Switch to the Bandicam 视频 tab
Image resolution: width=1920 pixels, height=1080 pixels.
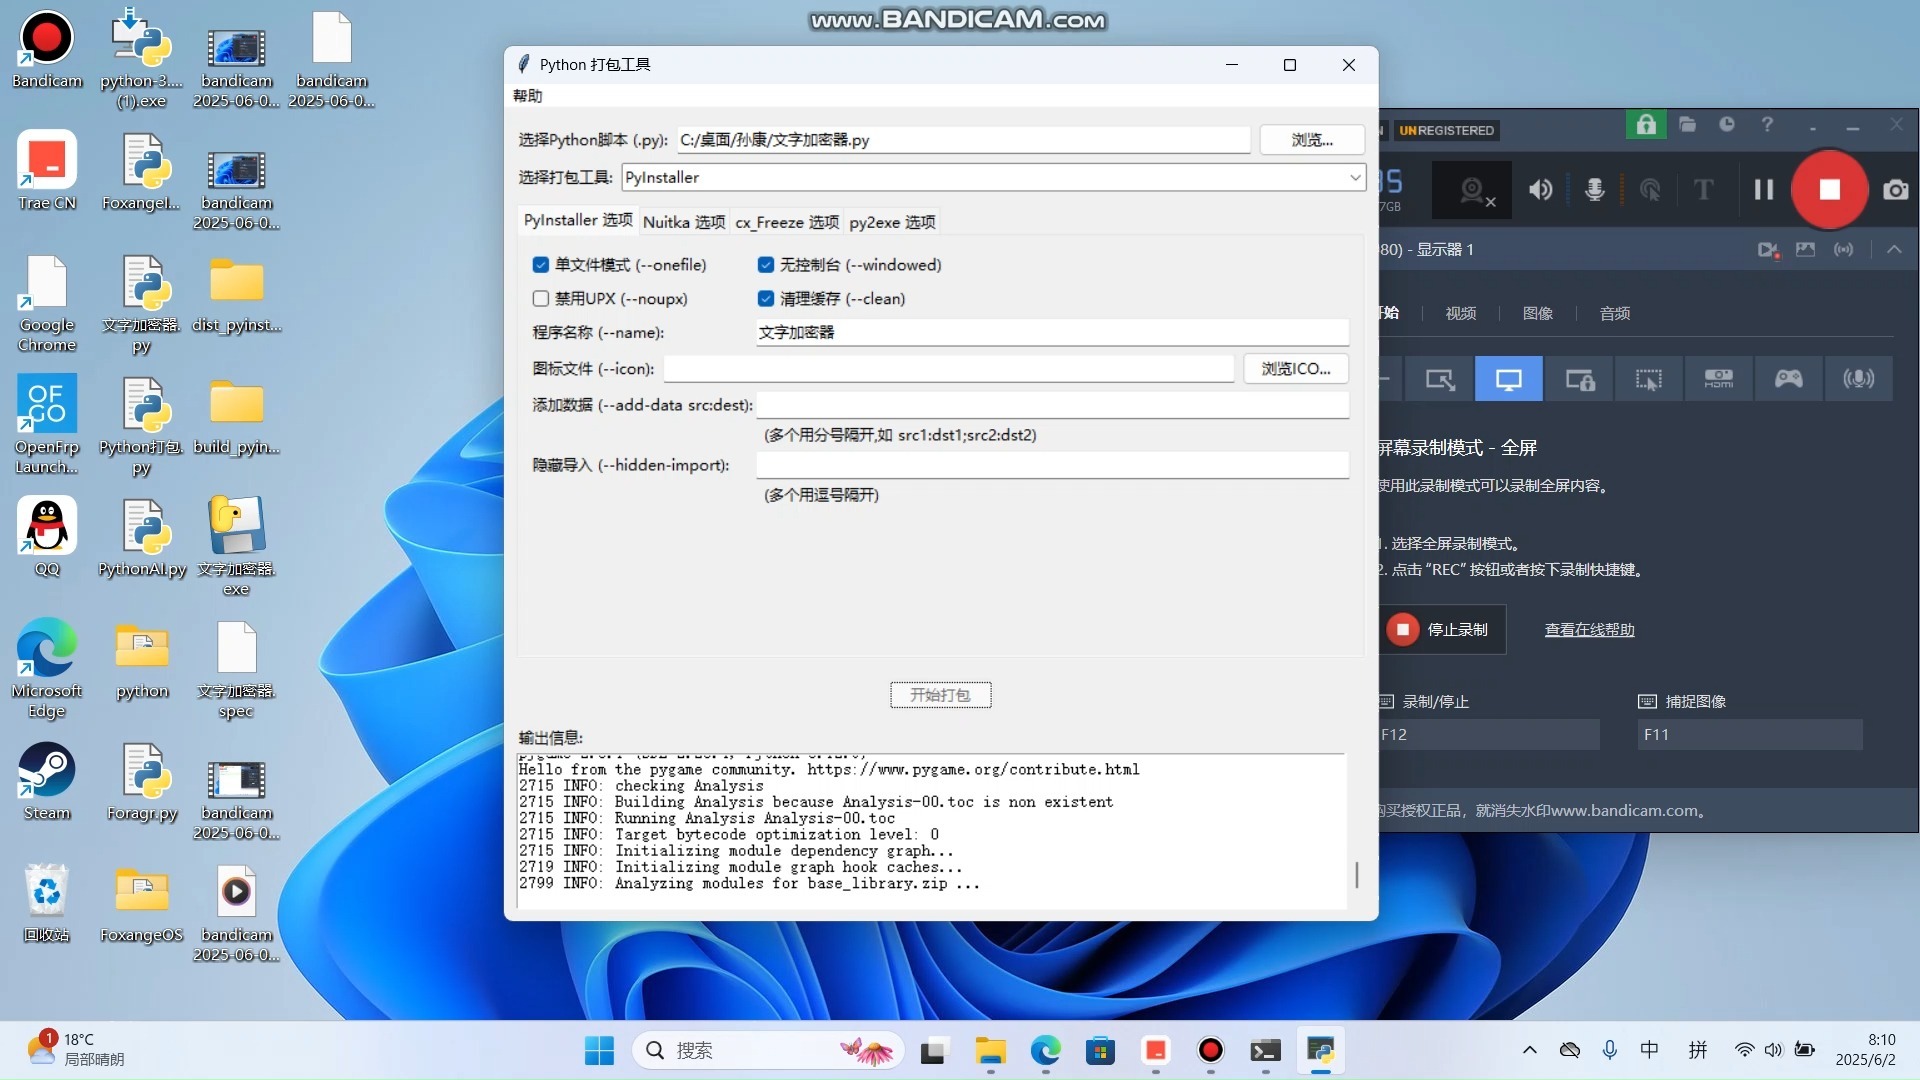(1460, 313)
